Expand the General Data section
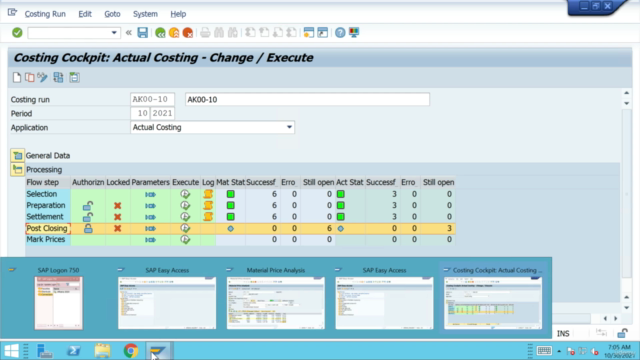 (17, 156)
